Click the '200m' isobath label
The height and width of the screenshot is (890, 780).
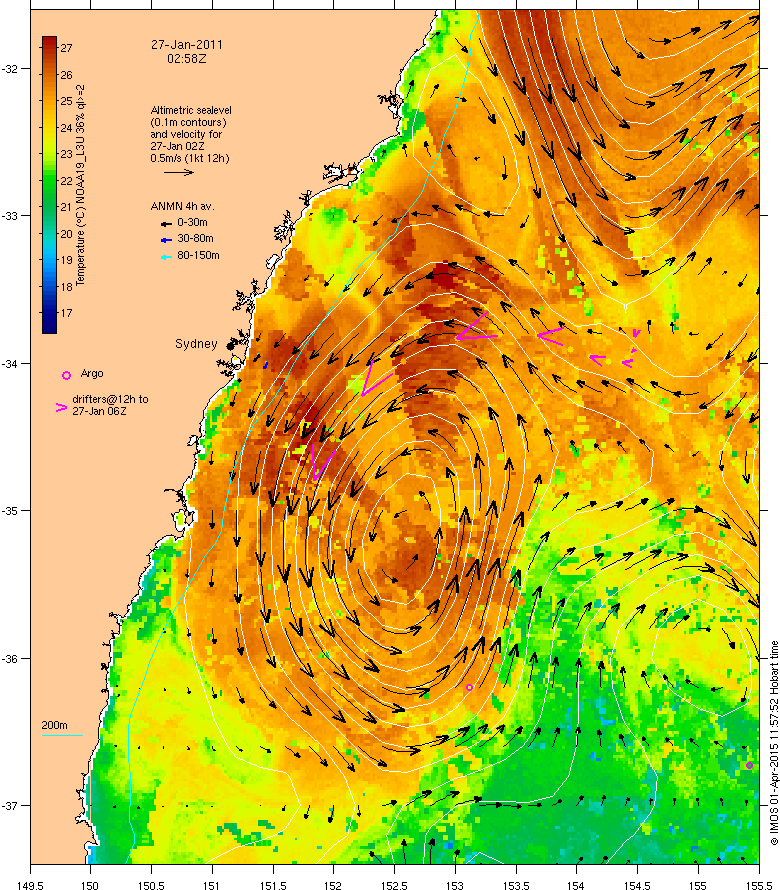coord(54,725)
